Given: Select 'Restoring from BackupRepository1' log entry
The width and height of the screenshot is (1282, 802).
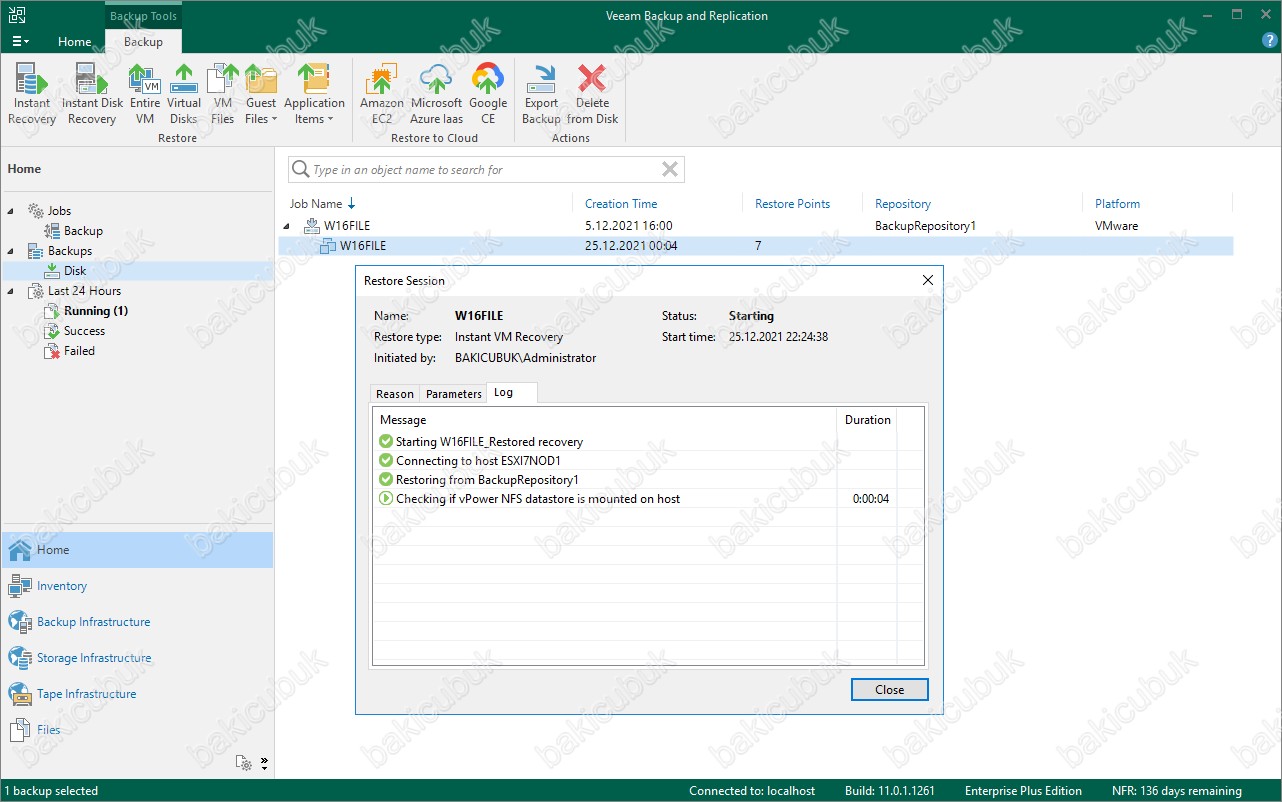Looking at the screenshot, I should point(487,480).
